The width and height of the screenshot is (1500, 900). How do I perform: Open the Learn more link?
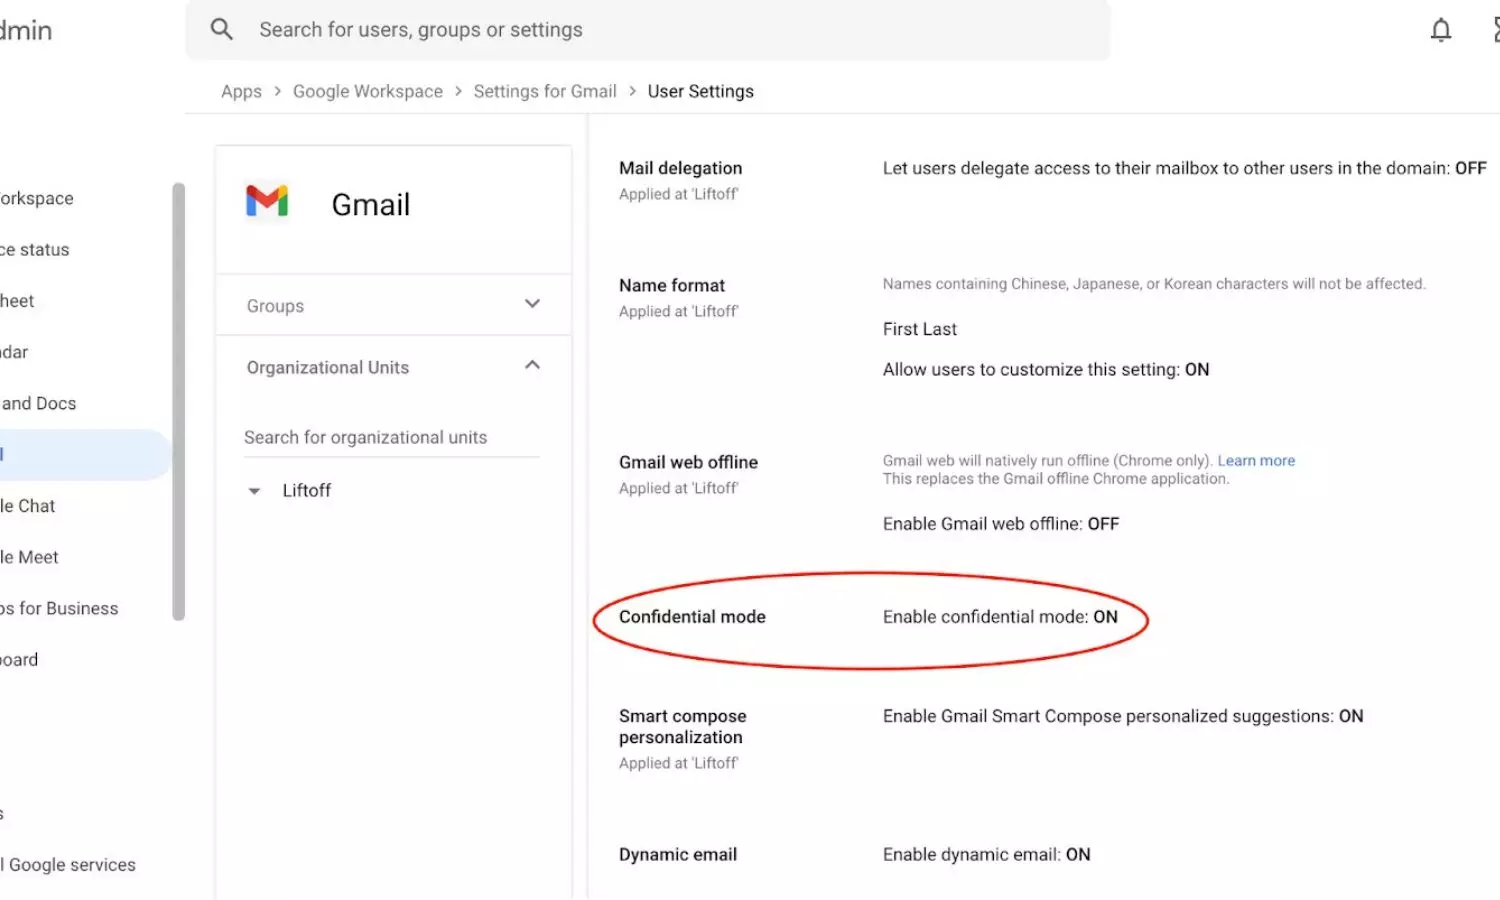[1255, 461]
